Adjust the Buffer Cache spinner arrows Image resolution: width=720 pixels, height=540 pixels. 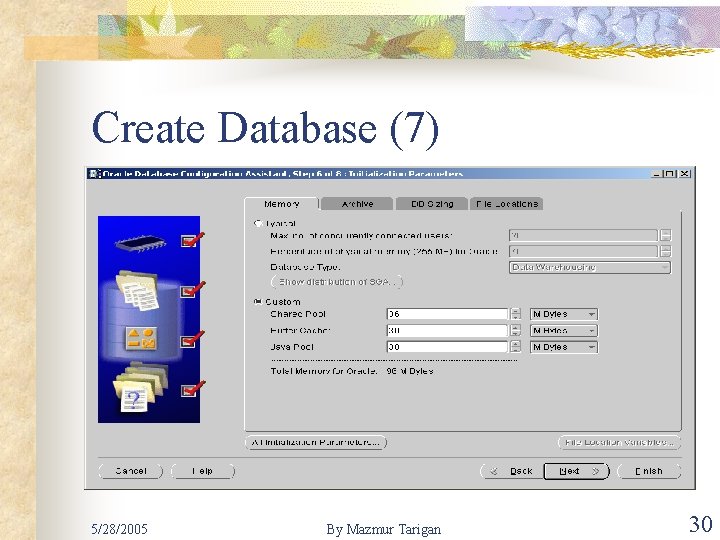click(516, 331)
